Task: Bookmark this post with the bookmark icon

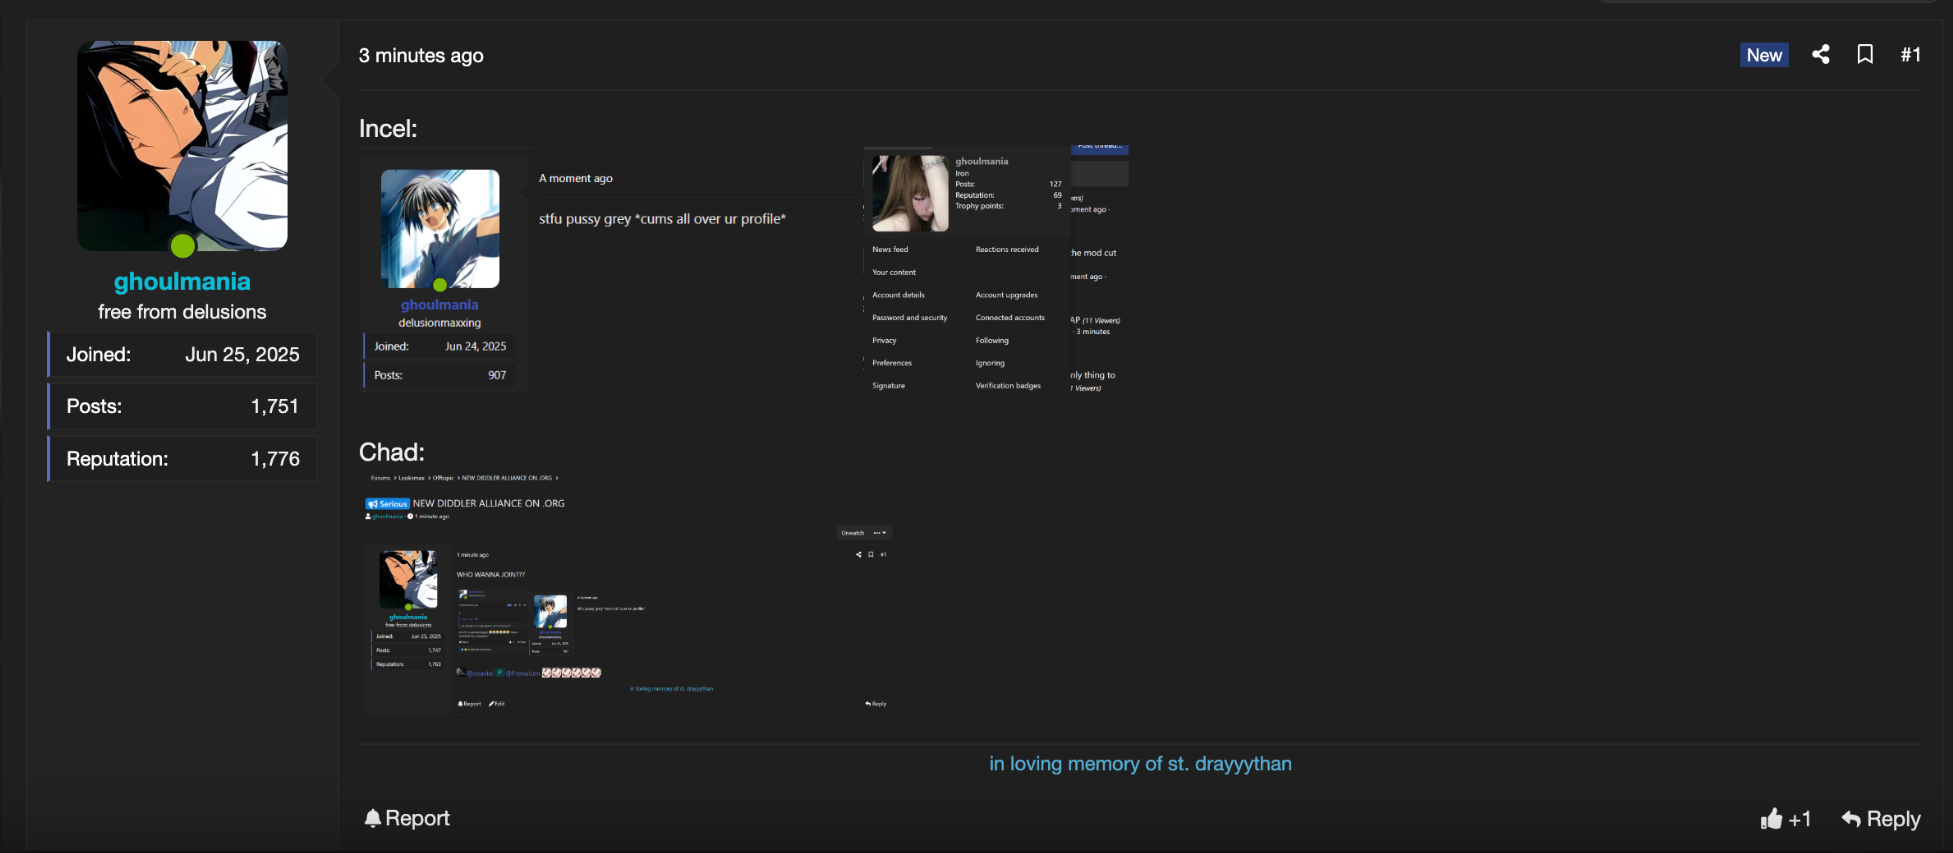Action: (x=1865, y=55)
